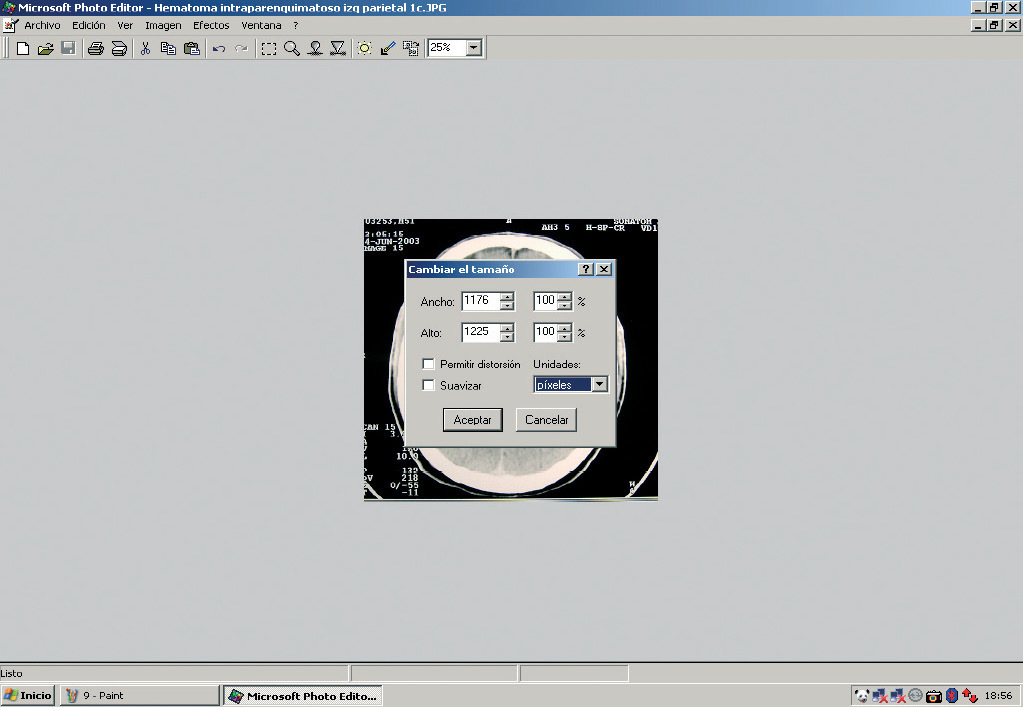The width and height of the screenshot is (1023, 707).
Task: Decrease Alto percent value with down arrow
Action: tap(565, 338)
